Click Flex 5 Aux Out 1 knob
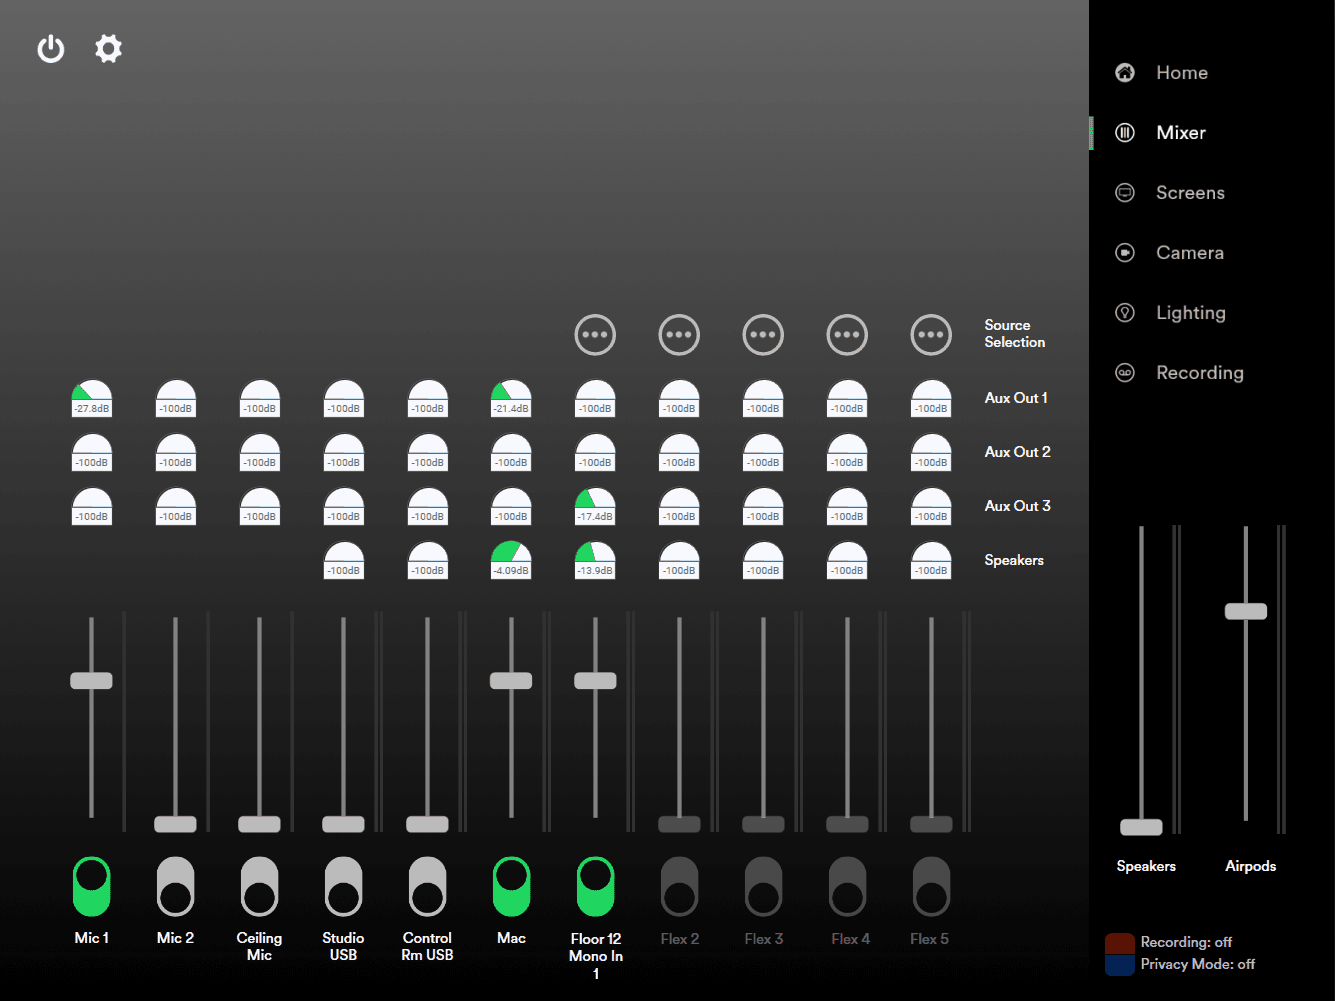The width and height of the screenshot is (1335, 1001). [x=931, y=398]
